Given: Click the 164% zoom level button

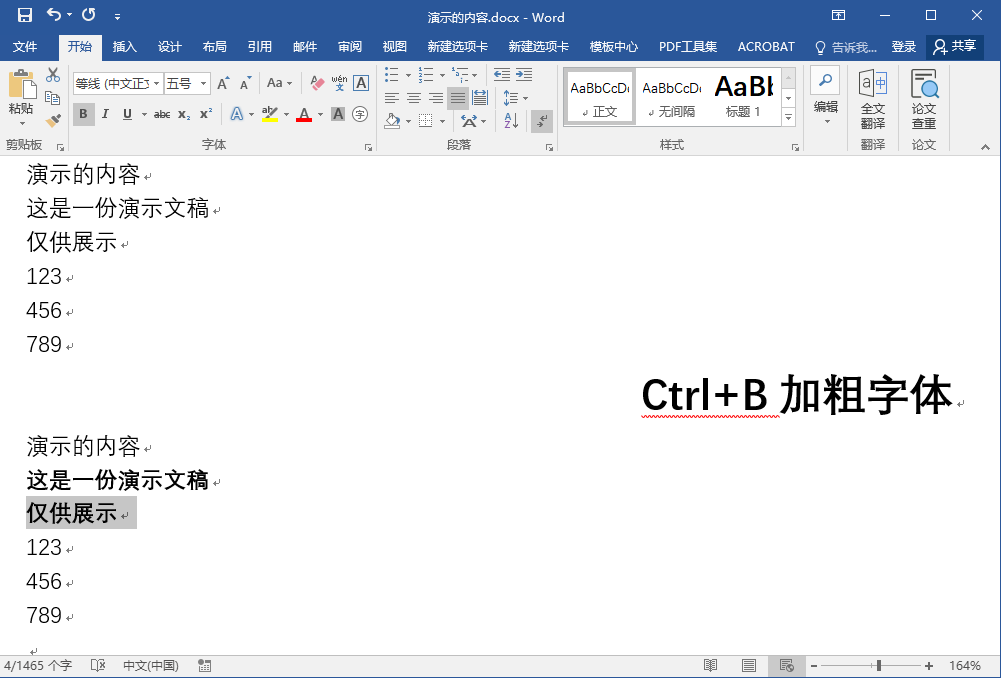Looking at the screenshot, I should [965, 666].
